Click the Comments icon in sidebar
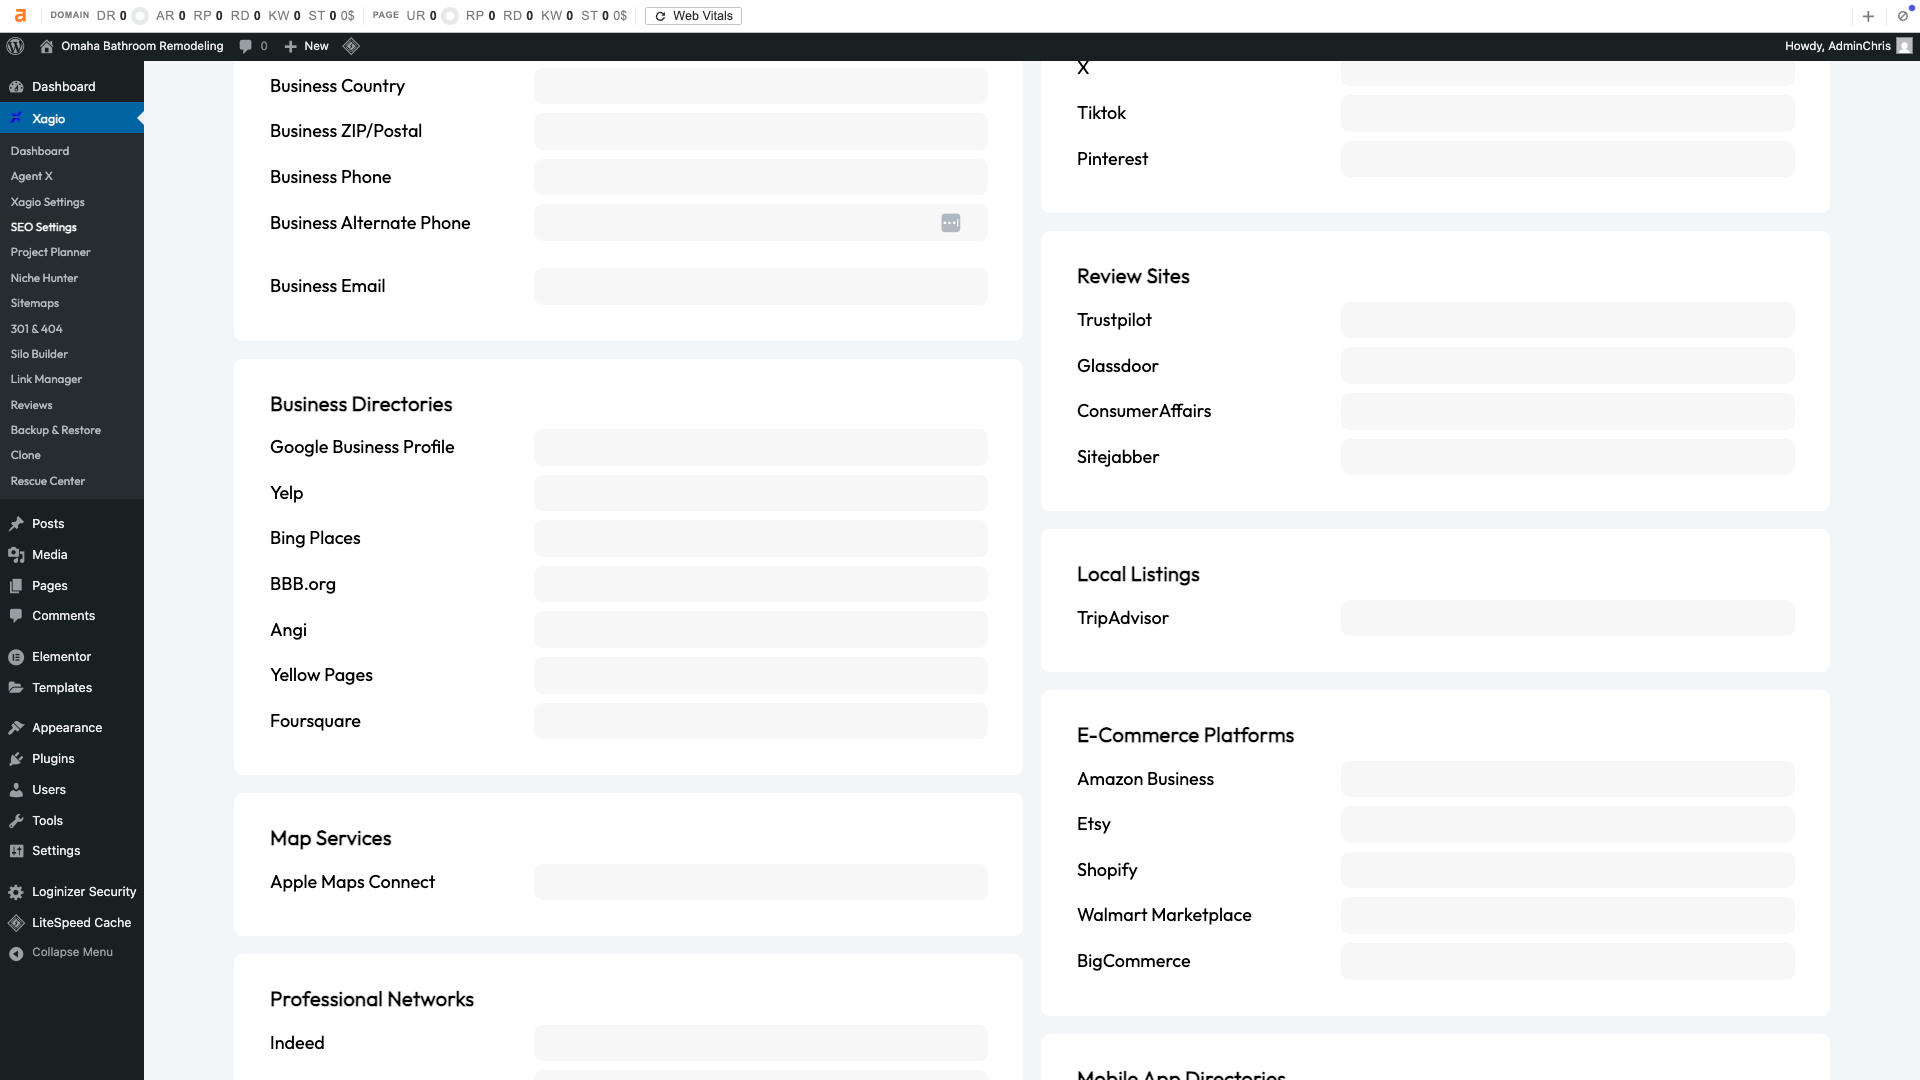 (x=16, y=616)
